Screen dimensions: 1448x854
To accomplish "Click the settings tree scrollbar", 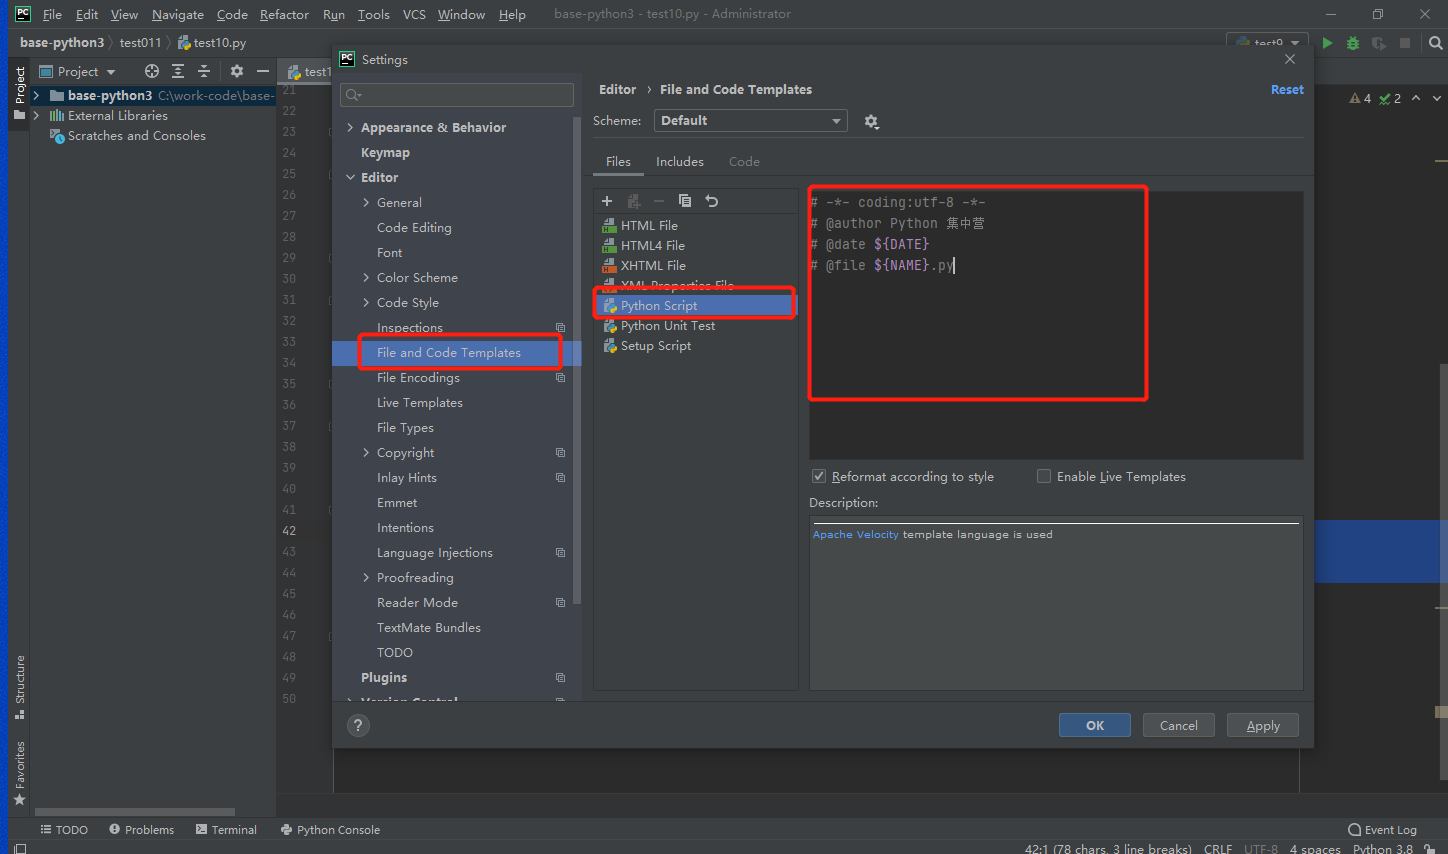I will click(x=577, y=360).
